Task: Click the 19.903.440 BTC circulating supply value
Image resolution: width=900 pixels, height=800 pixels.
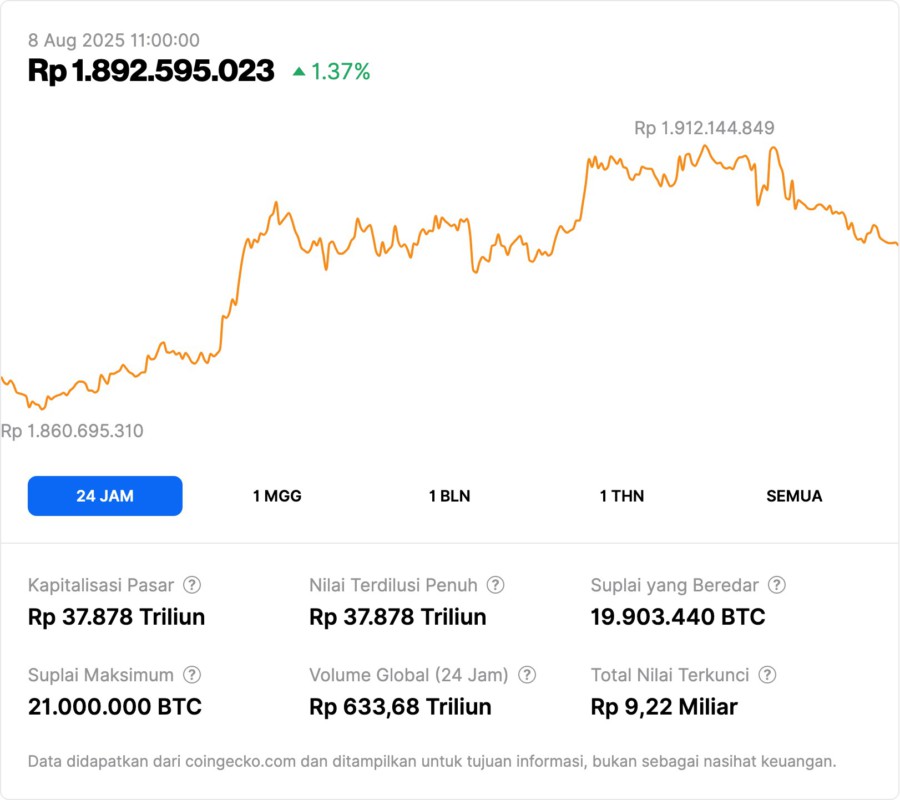Action: (678, 617)
